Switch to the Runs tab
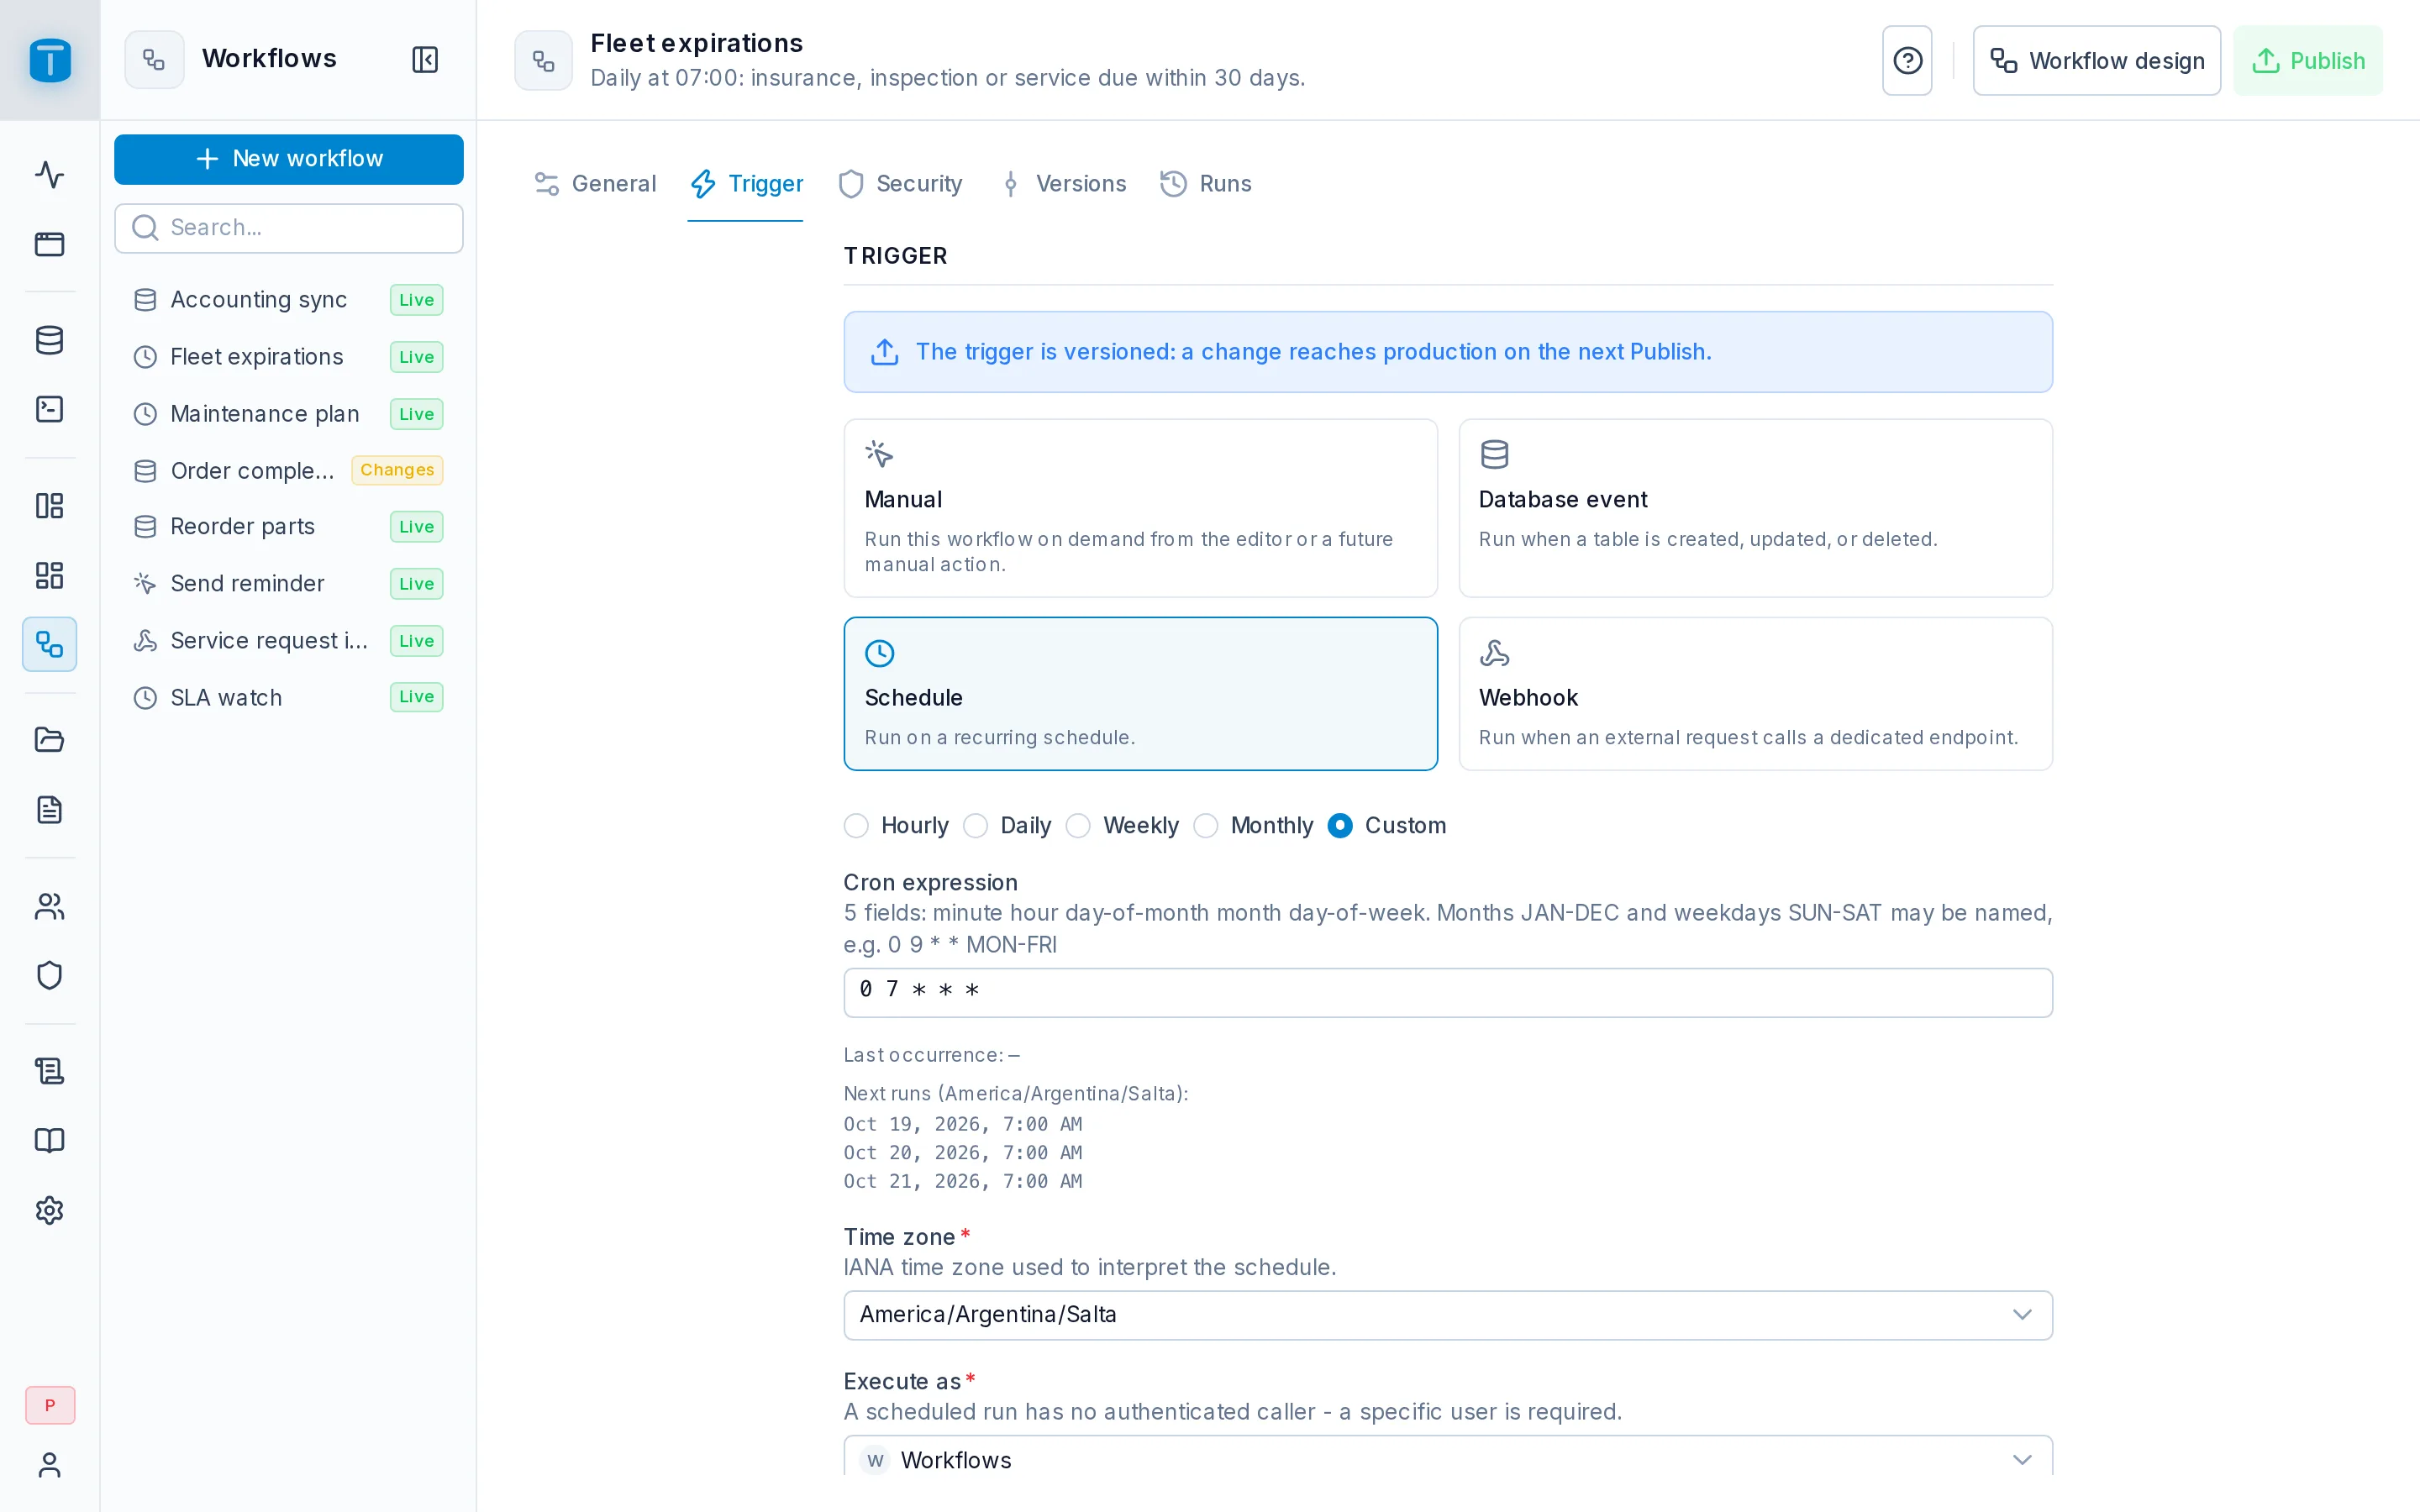The height and width of the screenshot is (1512, 2420). tap(1205, 184)
